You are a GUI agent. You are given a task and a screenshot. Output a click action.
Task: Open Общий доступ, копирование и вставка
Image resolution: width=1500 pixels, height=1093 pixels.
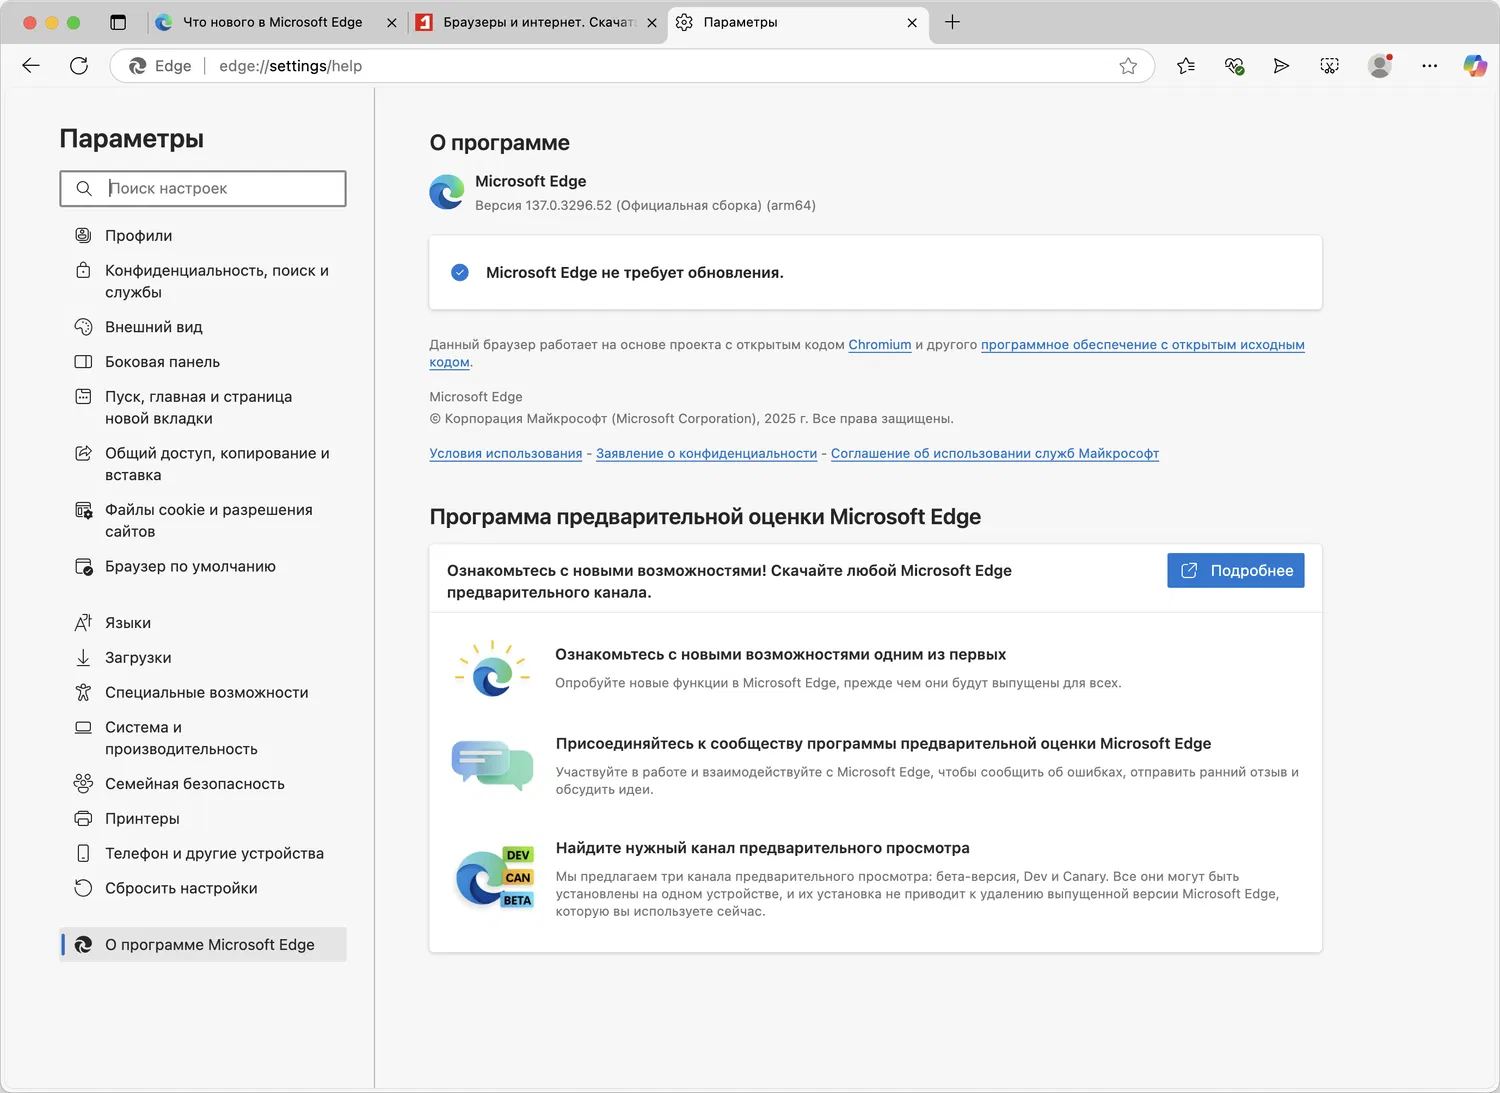point(203,464)
